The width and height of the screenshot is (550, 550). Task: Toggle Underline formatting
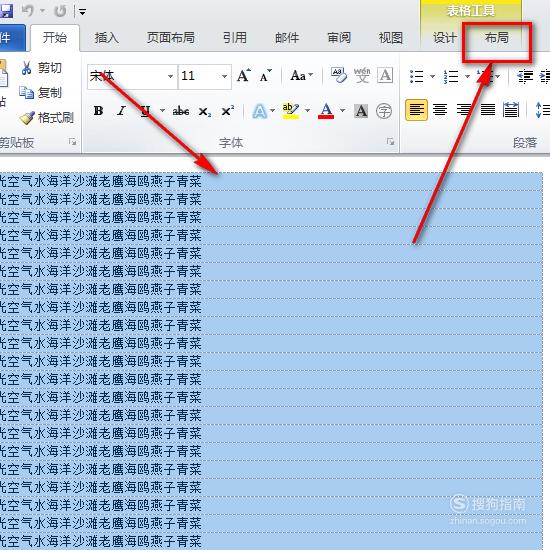(x=145, y=111)
